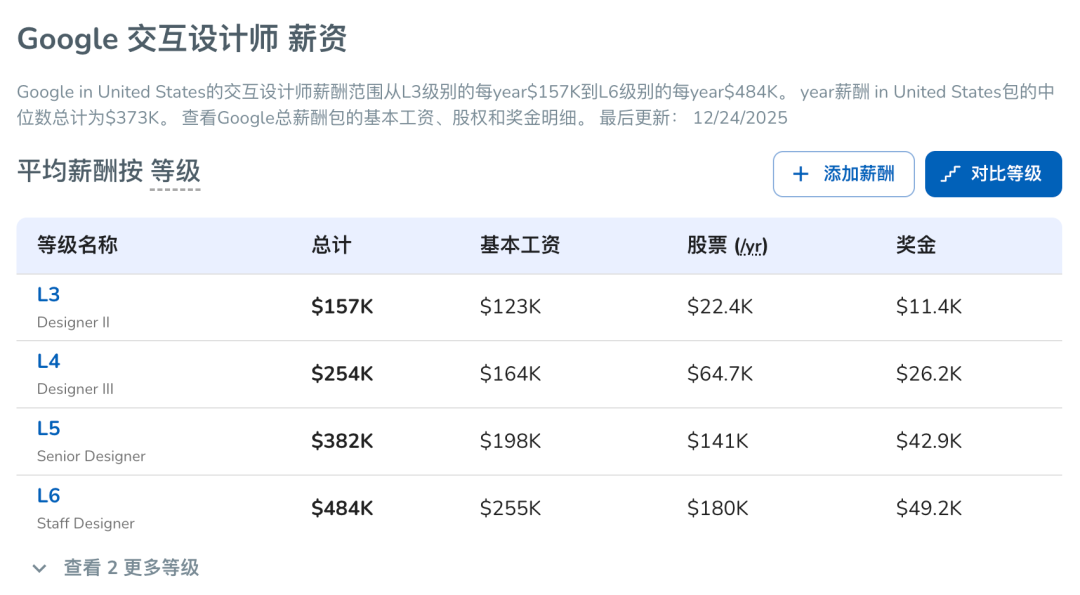Click the 股票 (/yr) column header
Viewport: 1080px width, 595px height.
click(725, 245)
